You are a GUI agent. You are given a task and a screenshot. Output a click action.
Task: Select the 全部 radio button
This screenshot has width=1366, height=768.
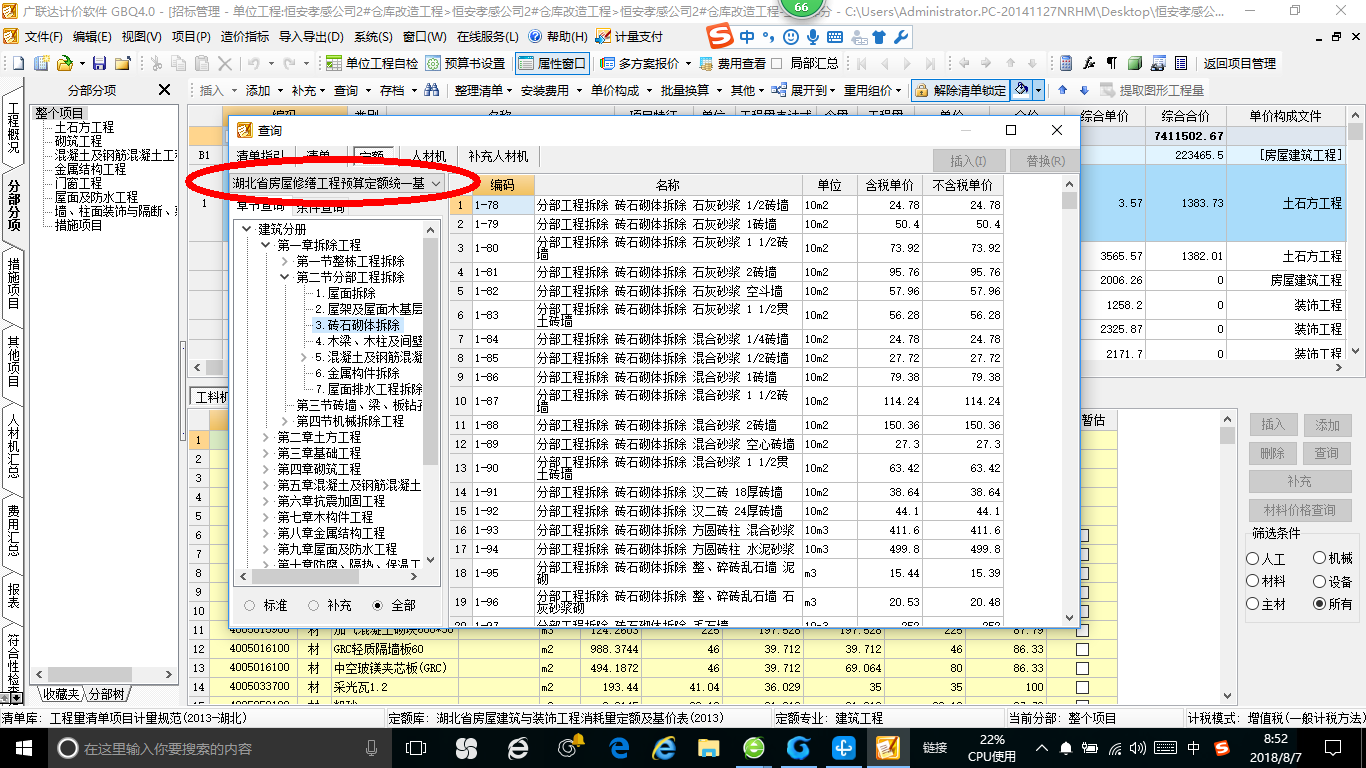click(377, 605)
